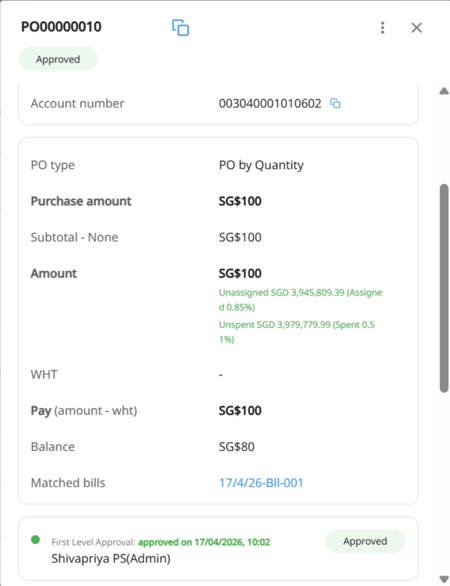Screen dimensions: 450x586
Task: Select the PO00000010 title text
Action: (61, 27)
